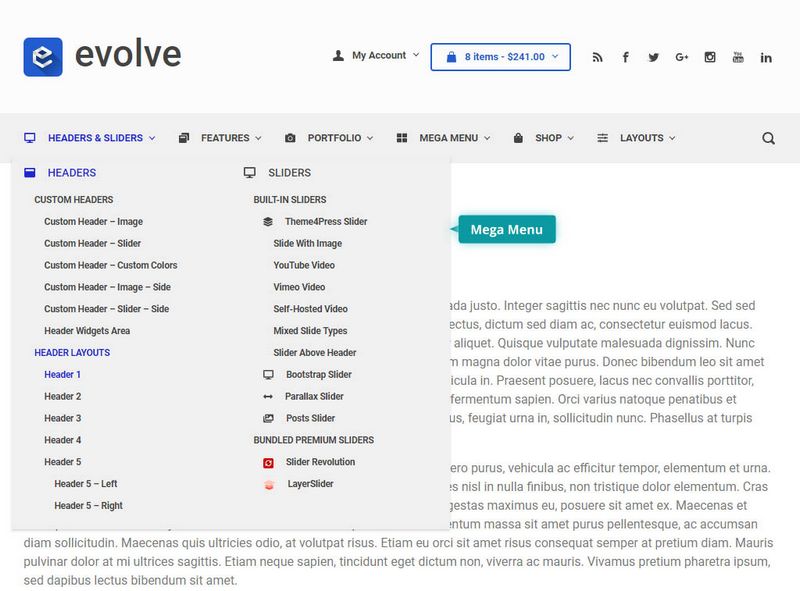Expand the Portfolio menu chevron

point(370,138)
